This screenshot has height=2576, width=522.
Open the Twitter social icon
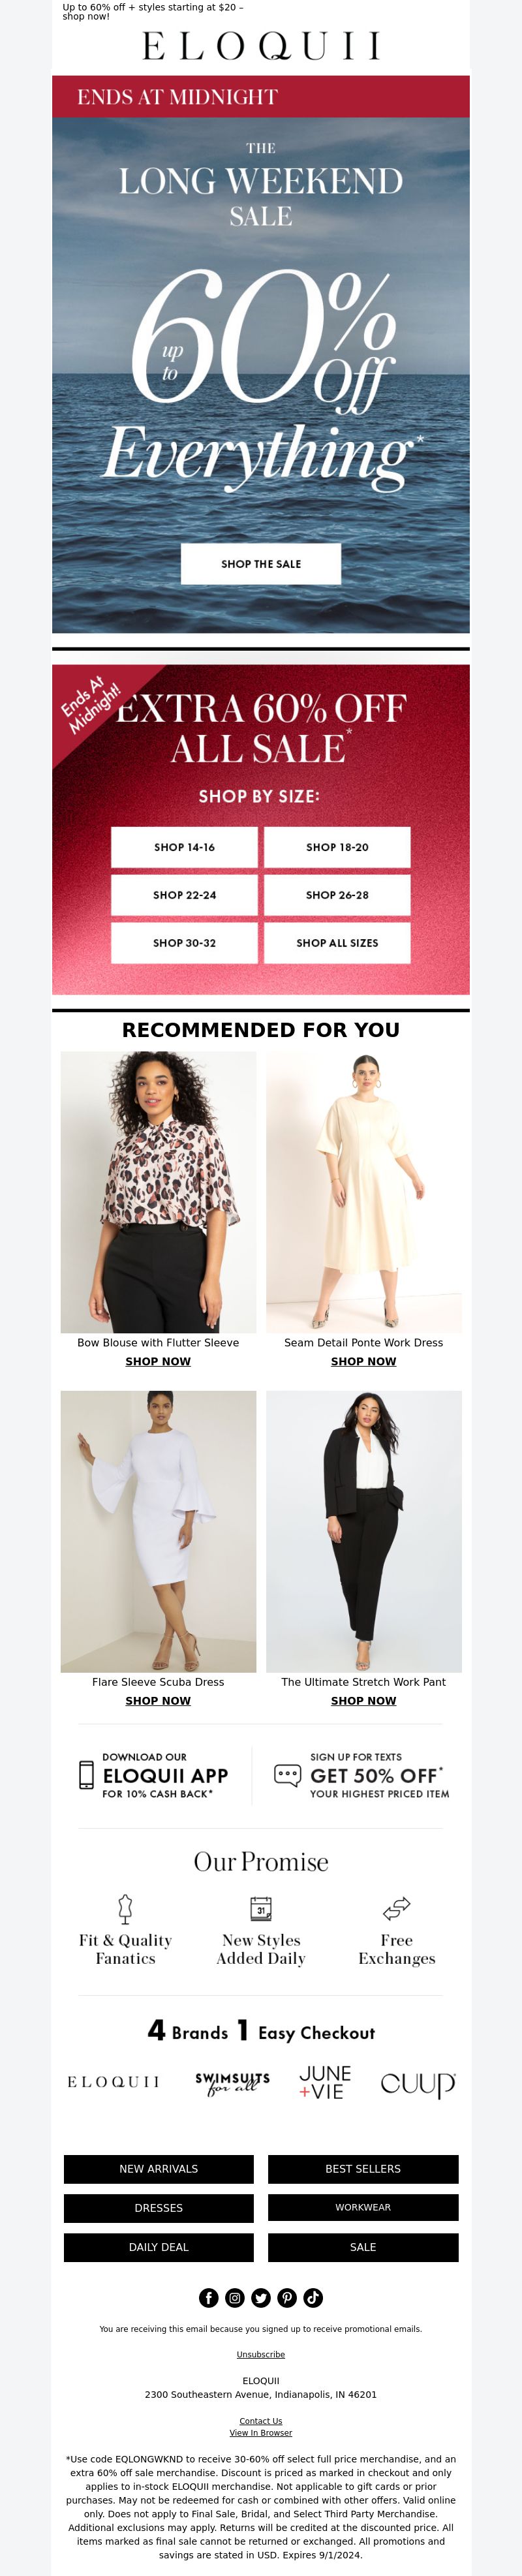pos(261,2297)
